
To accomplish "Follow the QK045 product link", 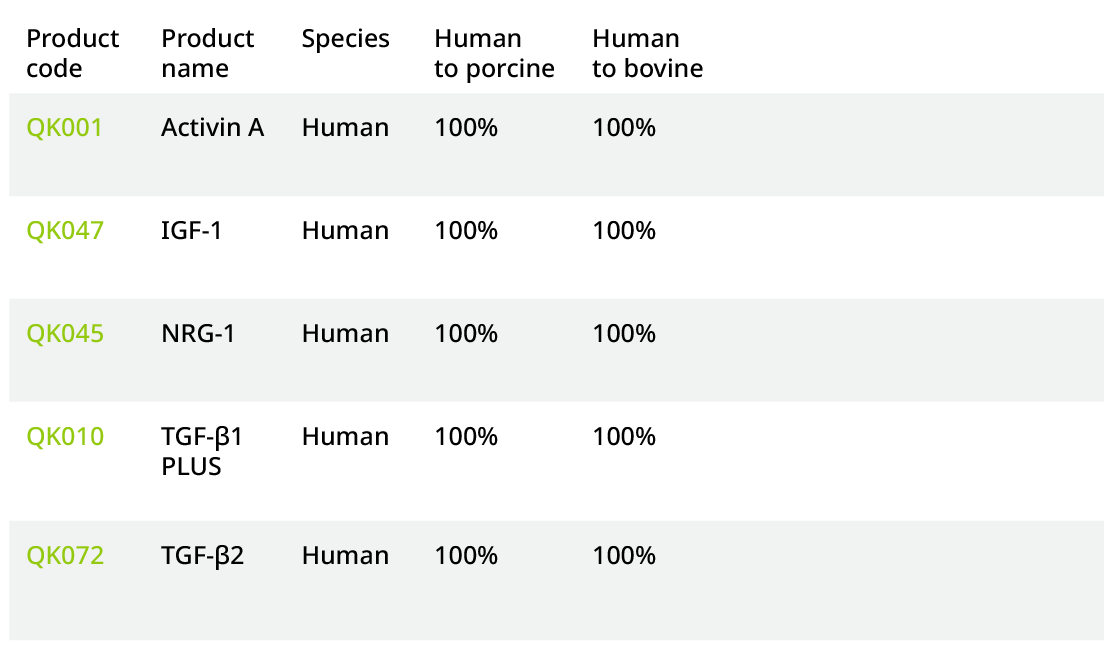I will [65, 334].
